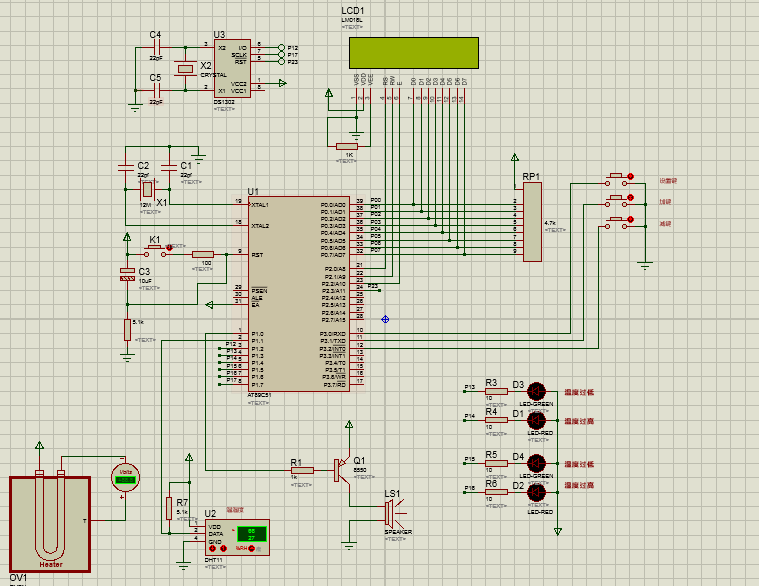
Task: Toggle the latch dot on the 设置键 button
Action: tap(630, 176)
